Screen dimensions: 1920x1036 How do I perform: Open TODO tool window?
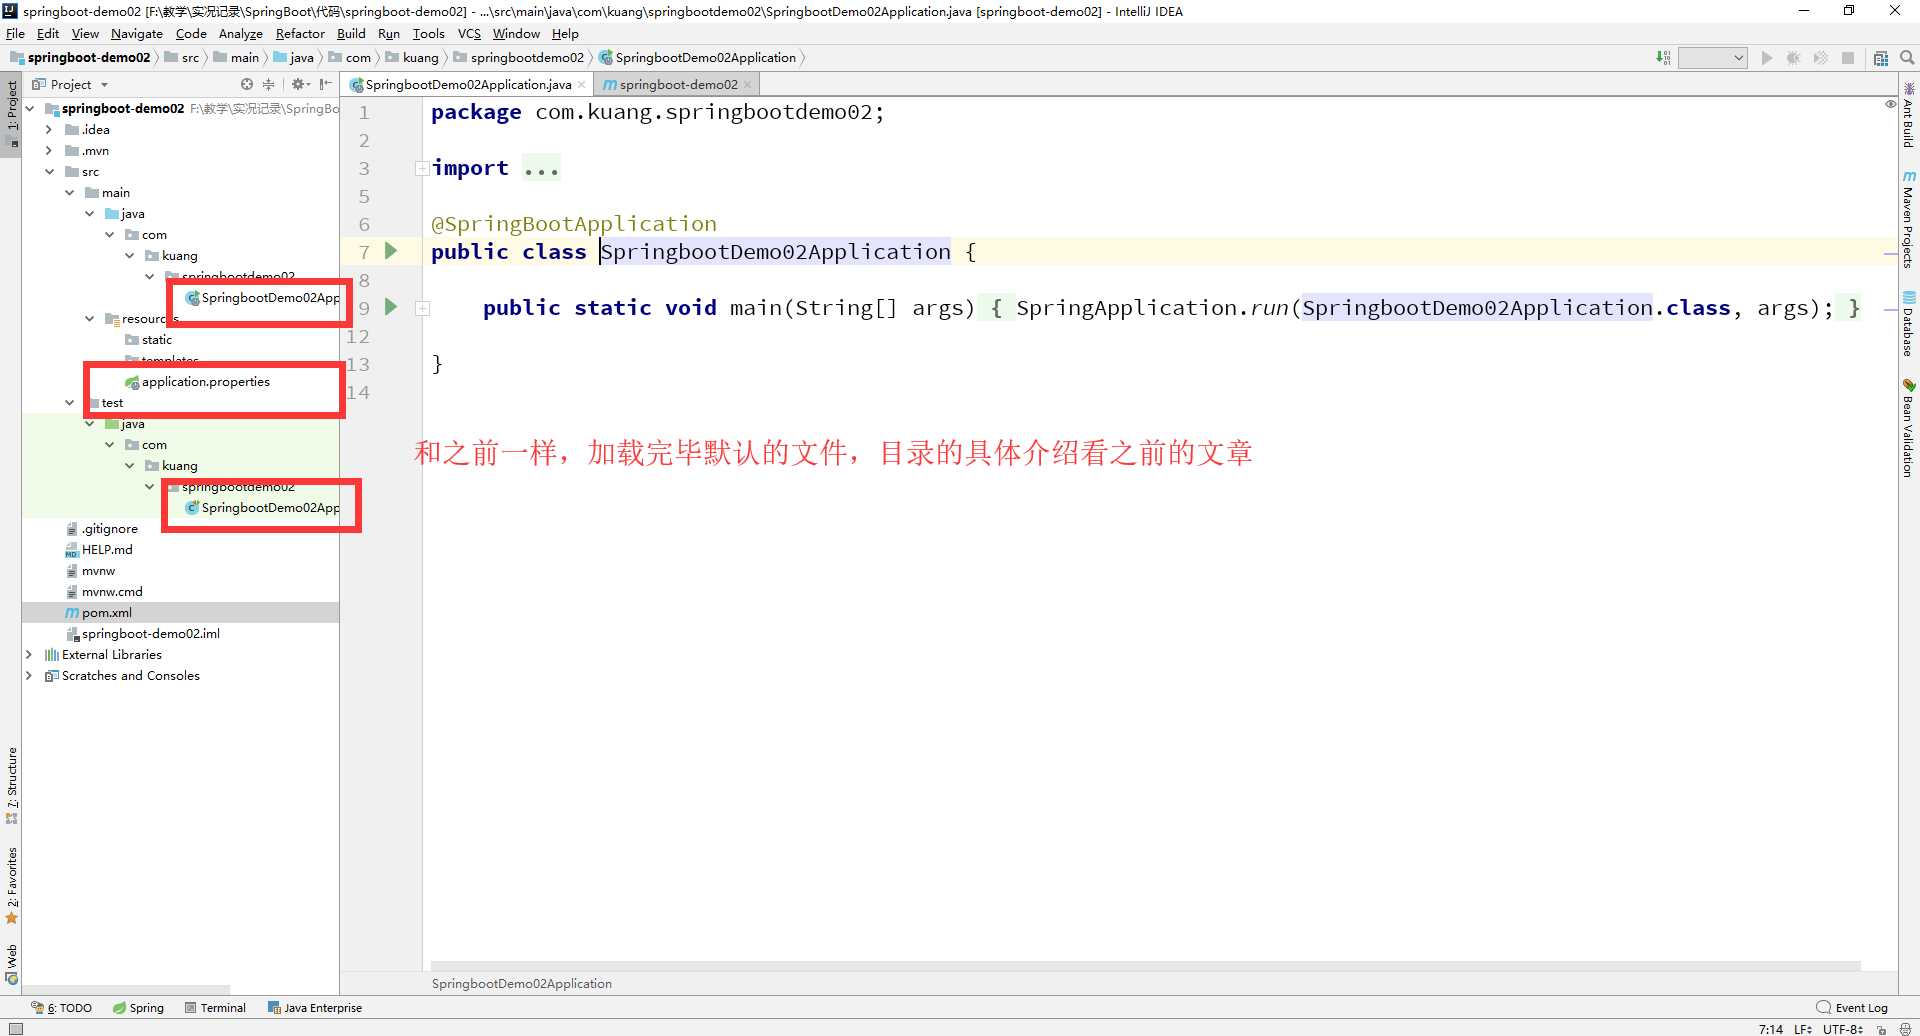[x=62, y=1007]
